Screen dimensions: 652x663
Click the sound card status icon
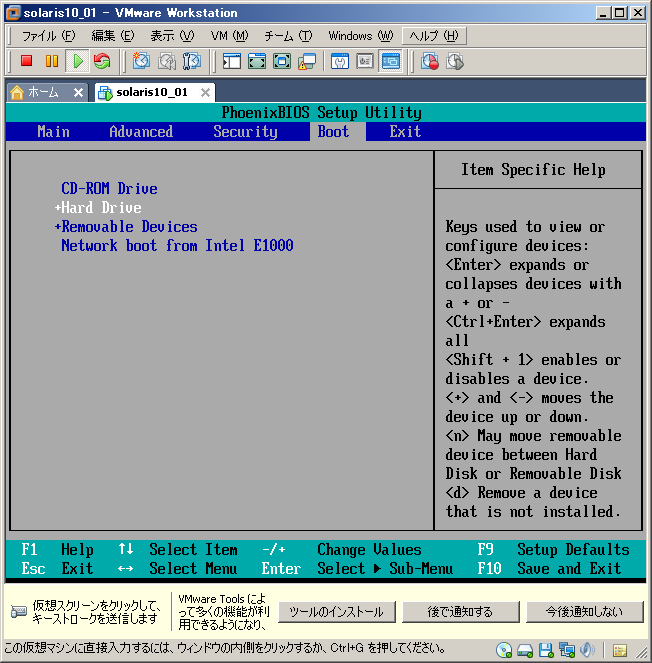pos(587,650)
